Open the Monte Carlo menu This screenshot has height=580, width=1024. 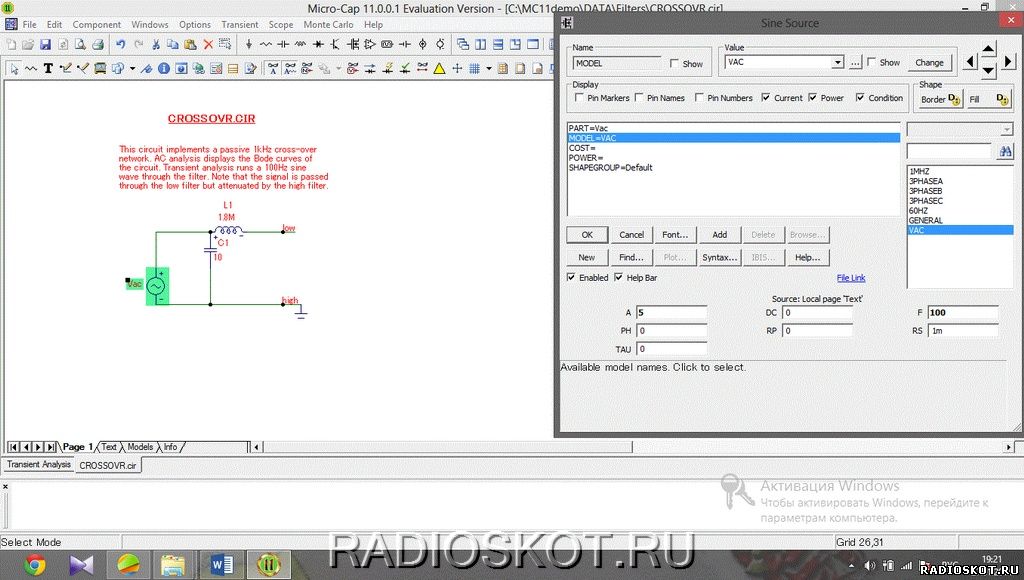[x=328, y=25]
